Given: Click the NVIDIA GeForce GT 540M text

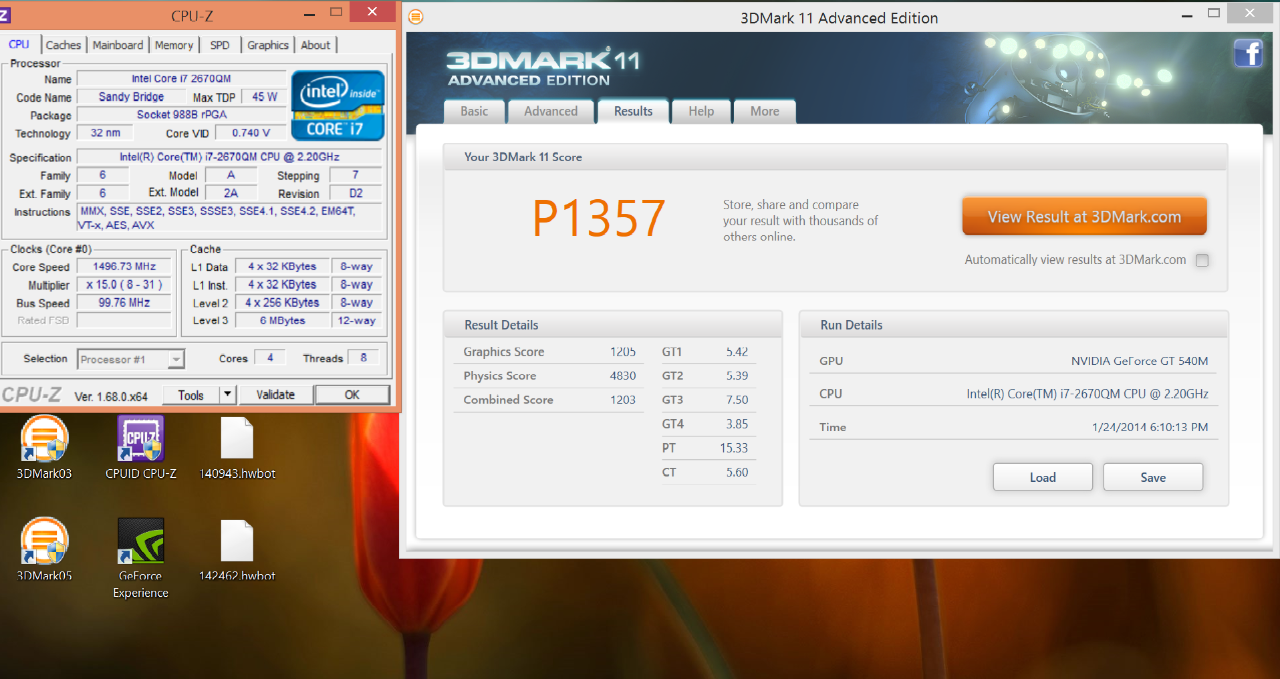Looking at the screenshot, I should (x=1140, y=362).
